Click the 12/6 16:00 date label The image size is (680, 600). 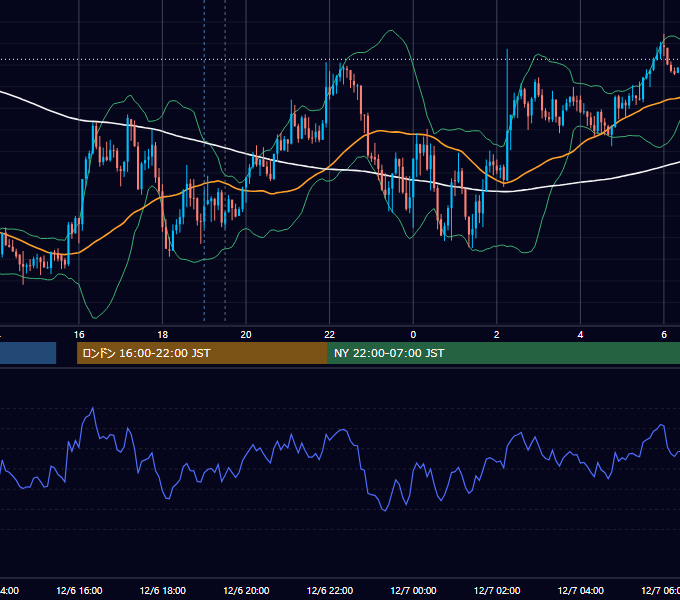(79, 590)
